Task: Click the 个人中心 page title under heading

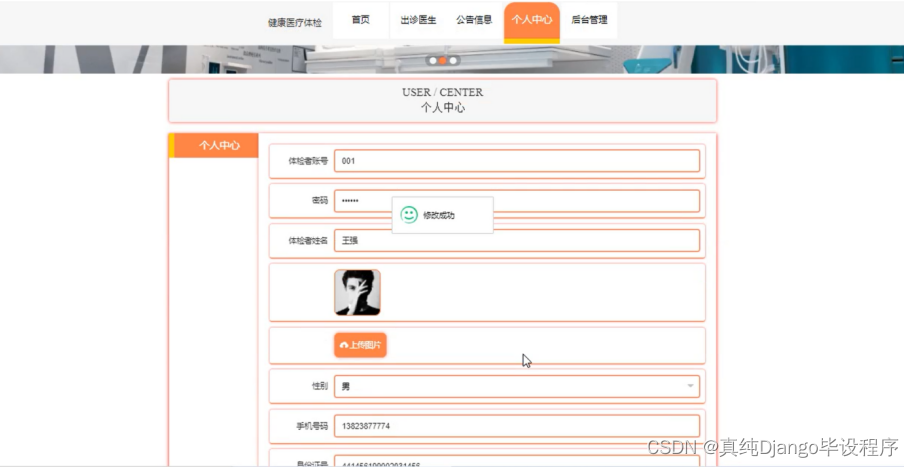Action: coord(442,107)
